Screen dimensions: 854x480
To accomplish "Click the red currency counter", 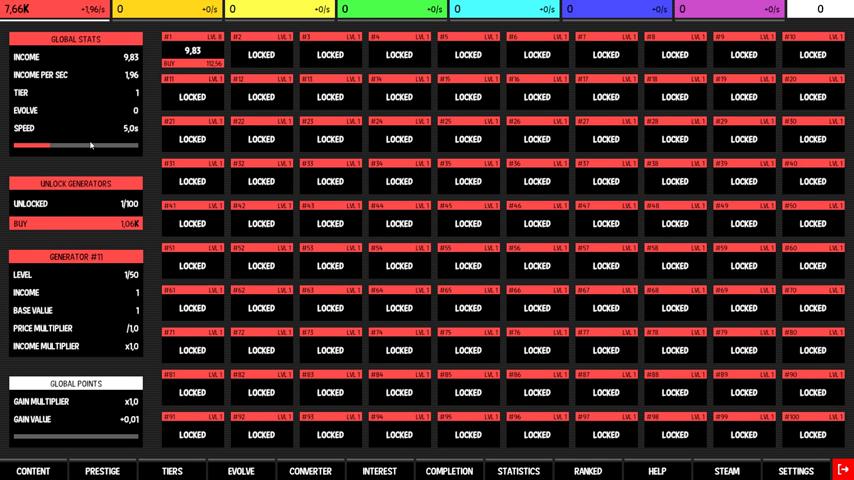I will coord(55,9).
